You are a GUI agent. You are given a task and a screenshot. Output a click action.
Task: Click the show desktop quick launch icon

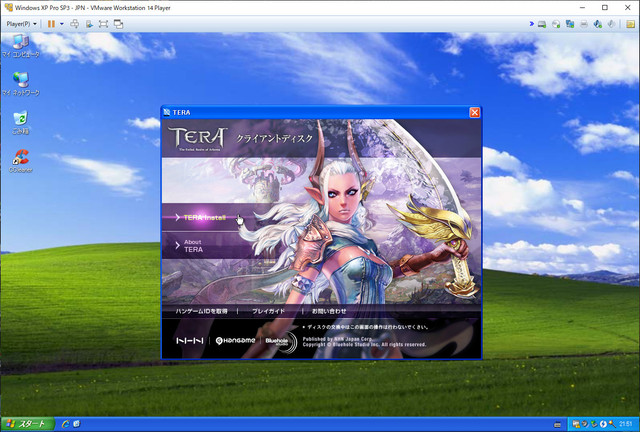(76, 424)
